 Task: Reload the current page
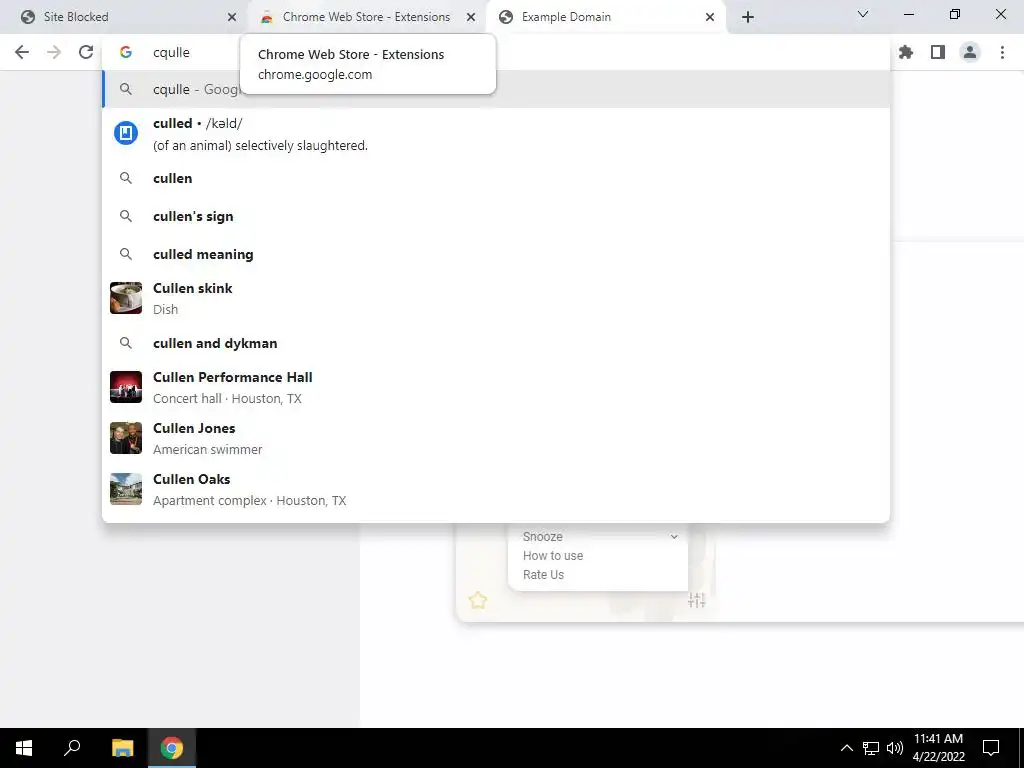(x=86, y=52)
